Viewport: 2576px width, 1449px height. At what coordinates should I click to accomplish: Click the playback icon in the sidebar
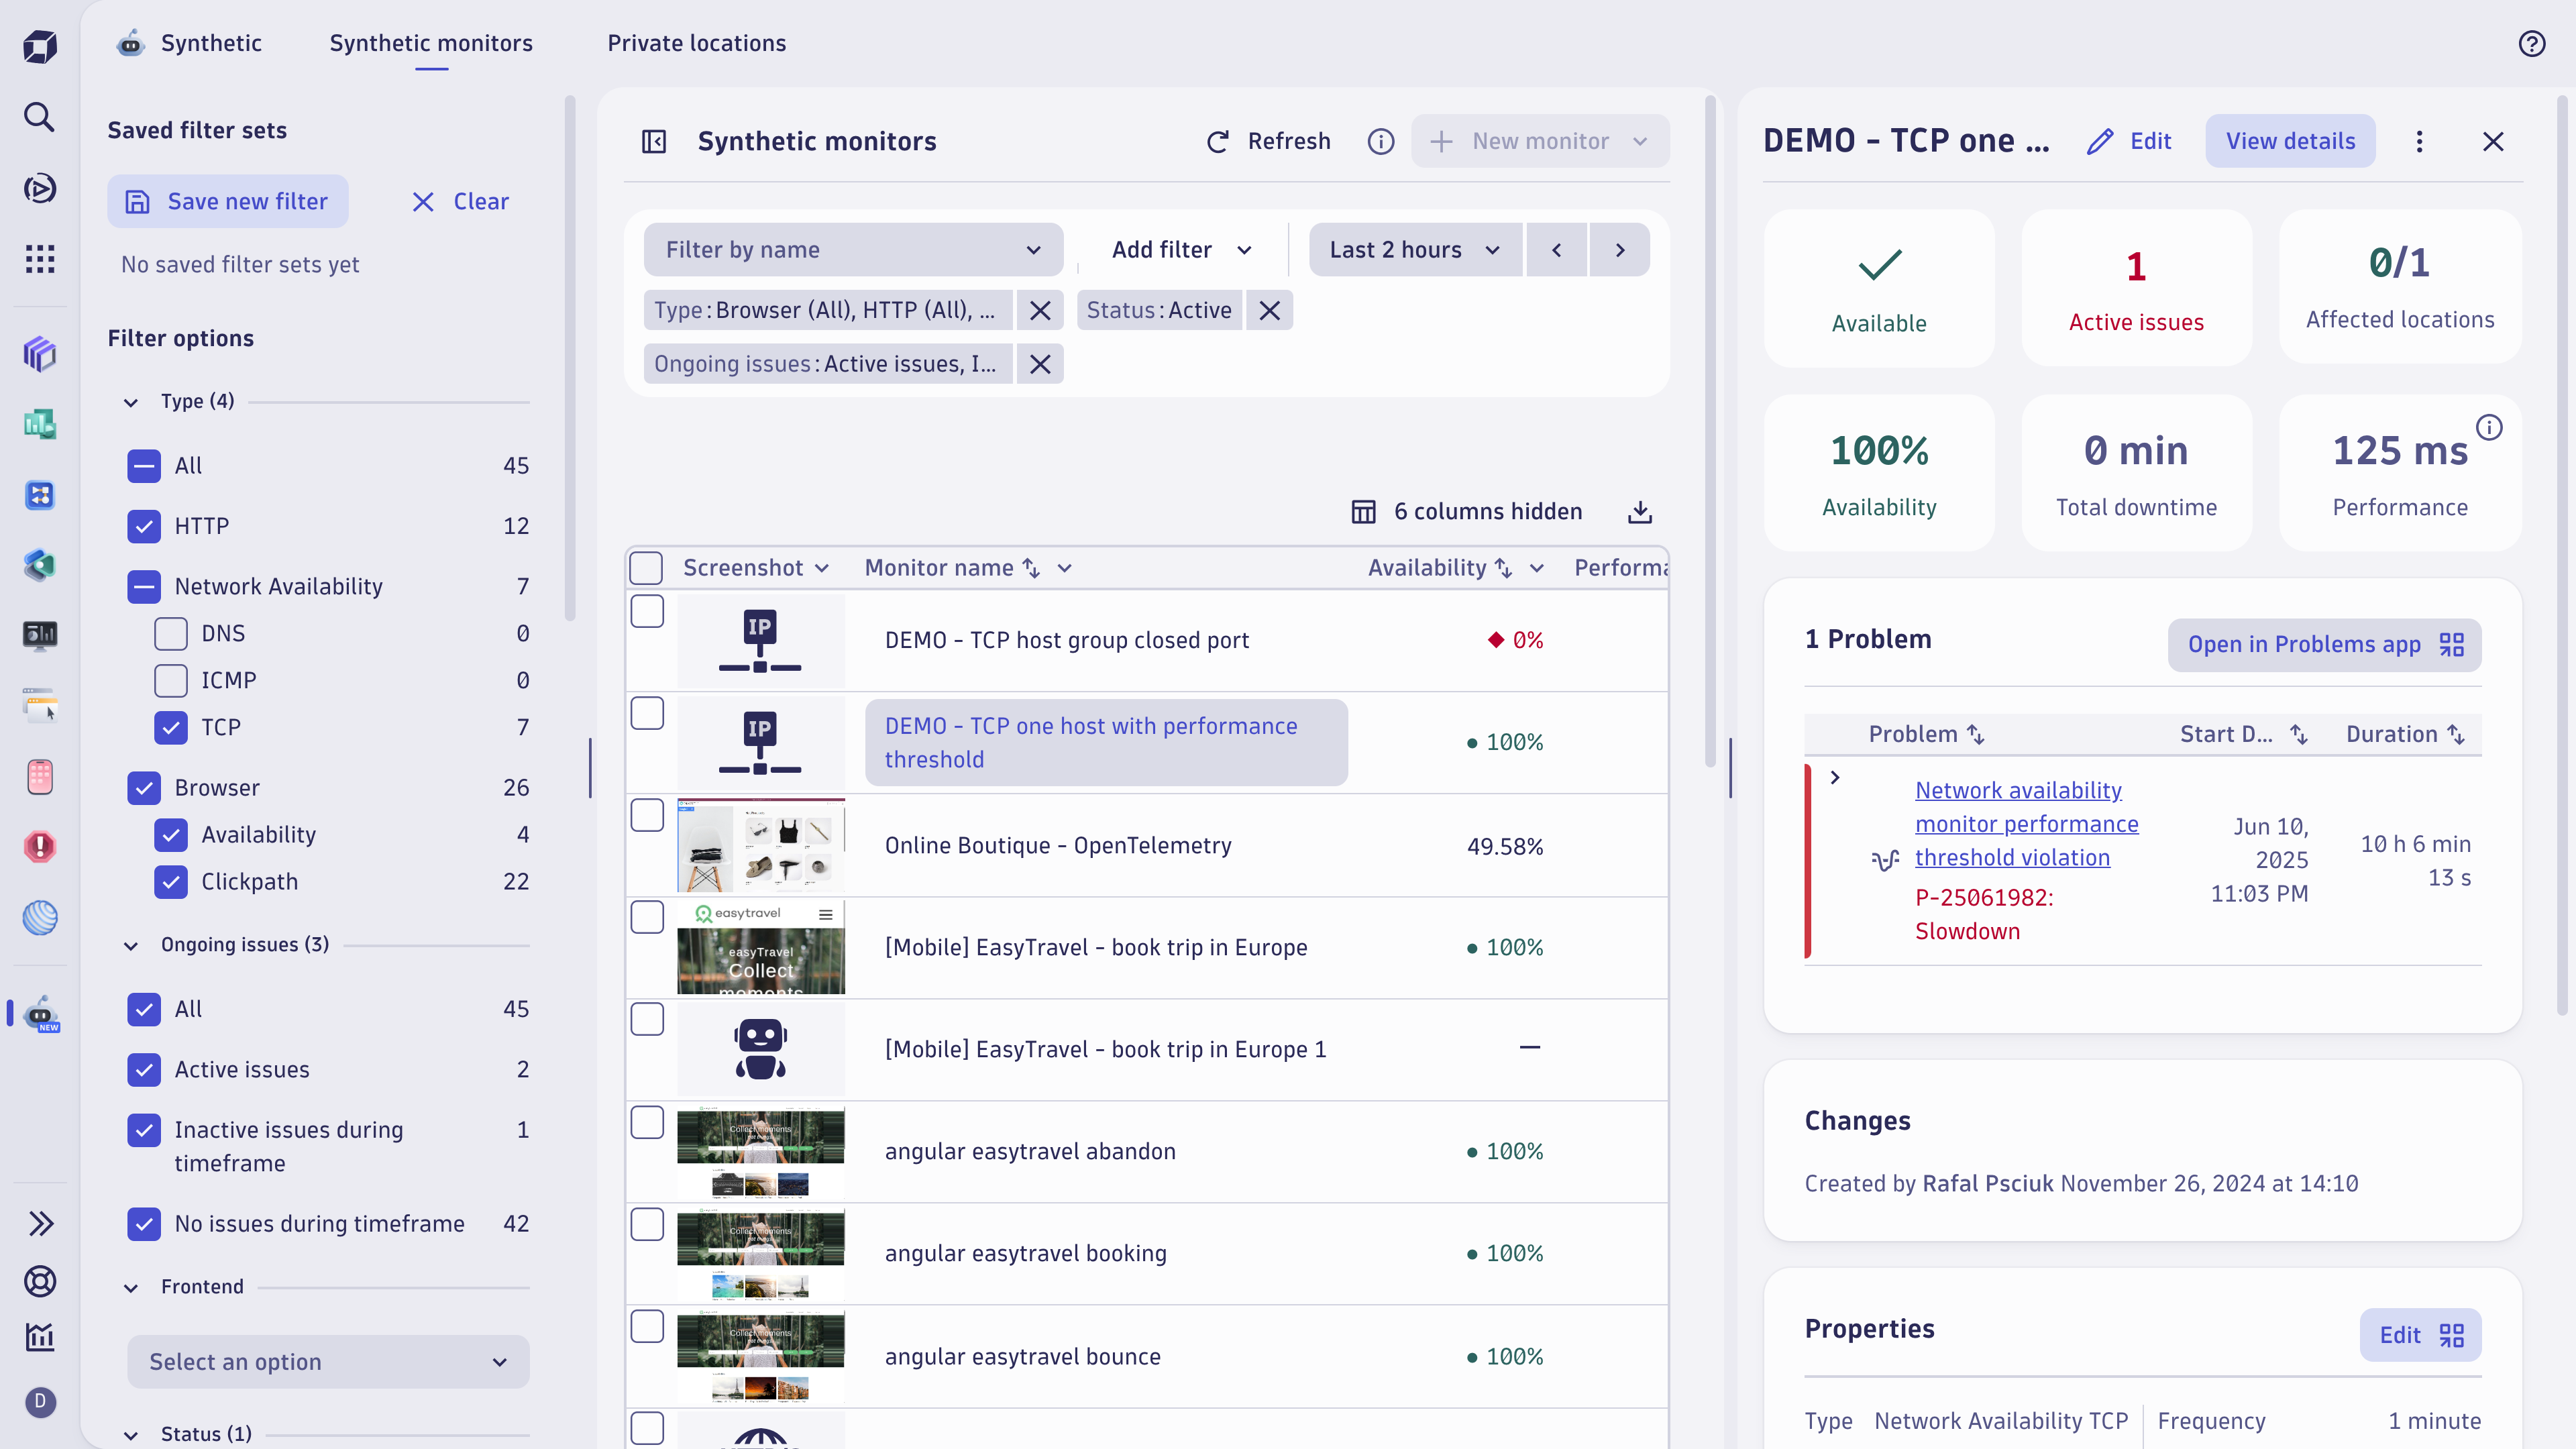pyautogui.click(x=39, y=188)
